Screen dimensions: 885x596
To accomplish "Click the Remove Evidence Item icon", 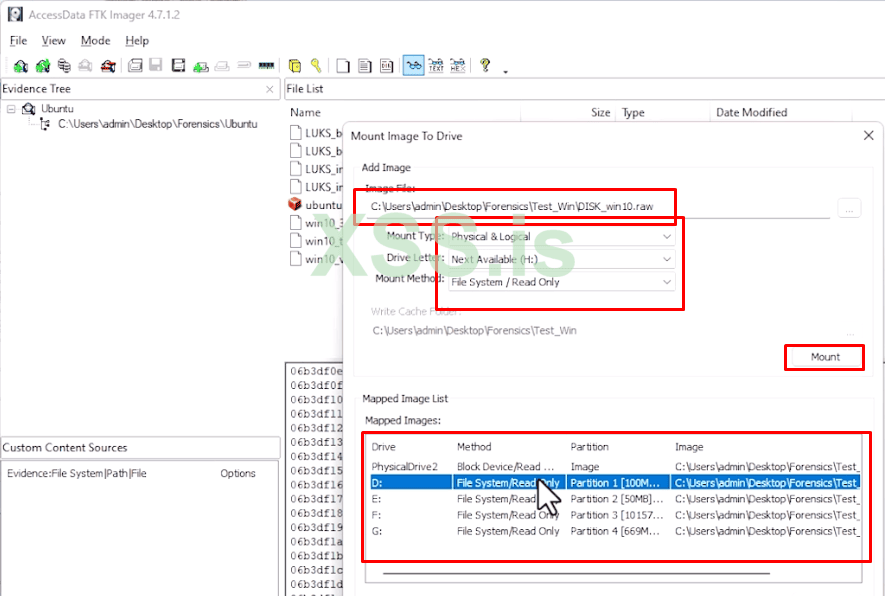I will tap(85, 66).
